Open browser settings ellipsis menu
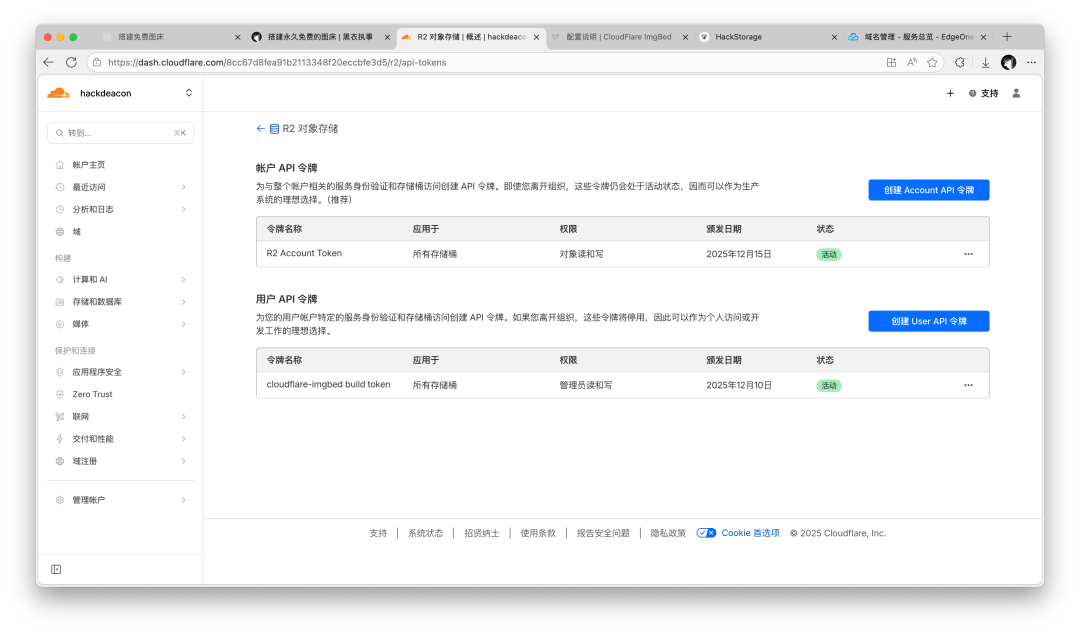1080x634 pixels. [x=1031, y=62]
